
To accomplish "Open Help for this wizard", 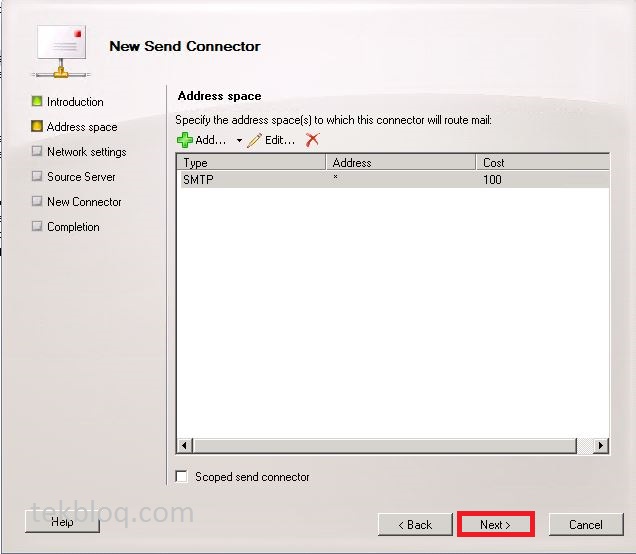I will (x=62, y=522).
